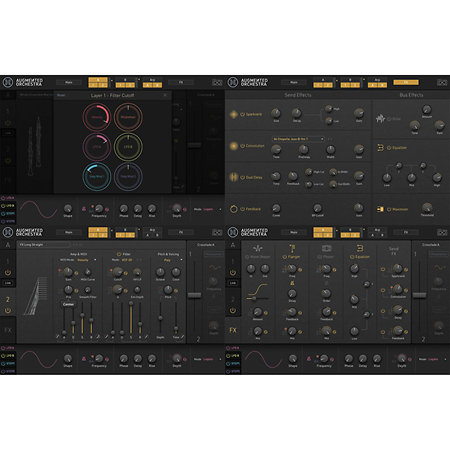The width and height of the screenshot is (450, 450).
Task: Click the Crossfade fader handle beside Pitch & Voicing
Action: tap(194, 295)
